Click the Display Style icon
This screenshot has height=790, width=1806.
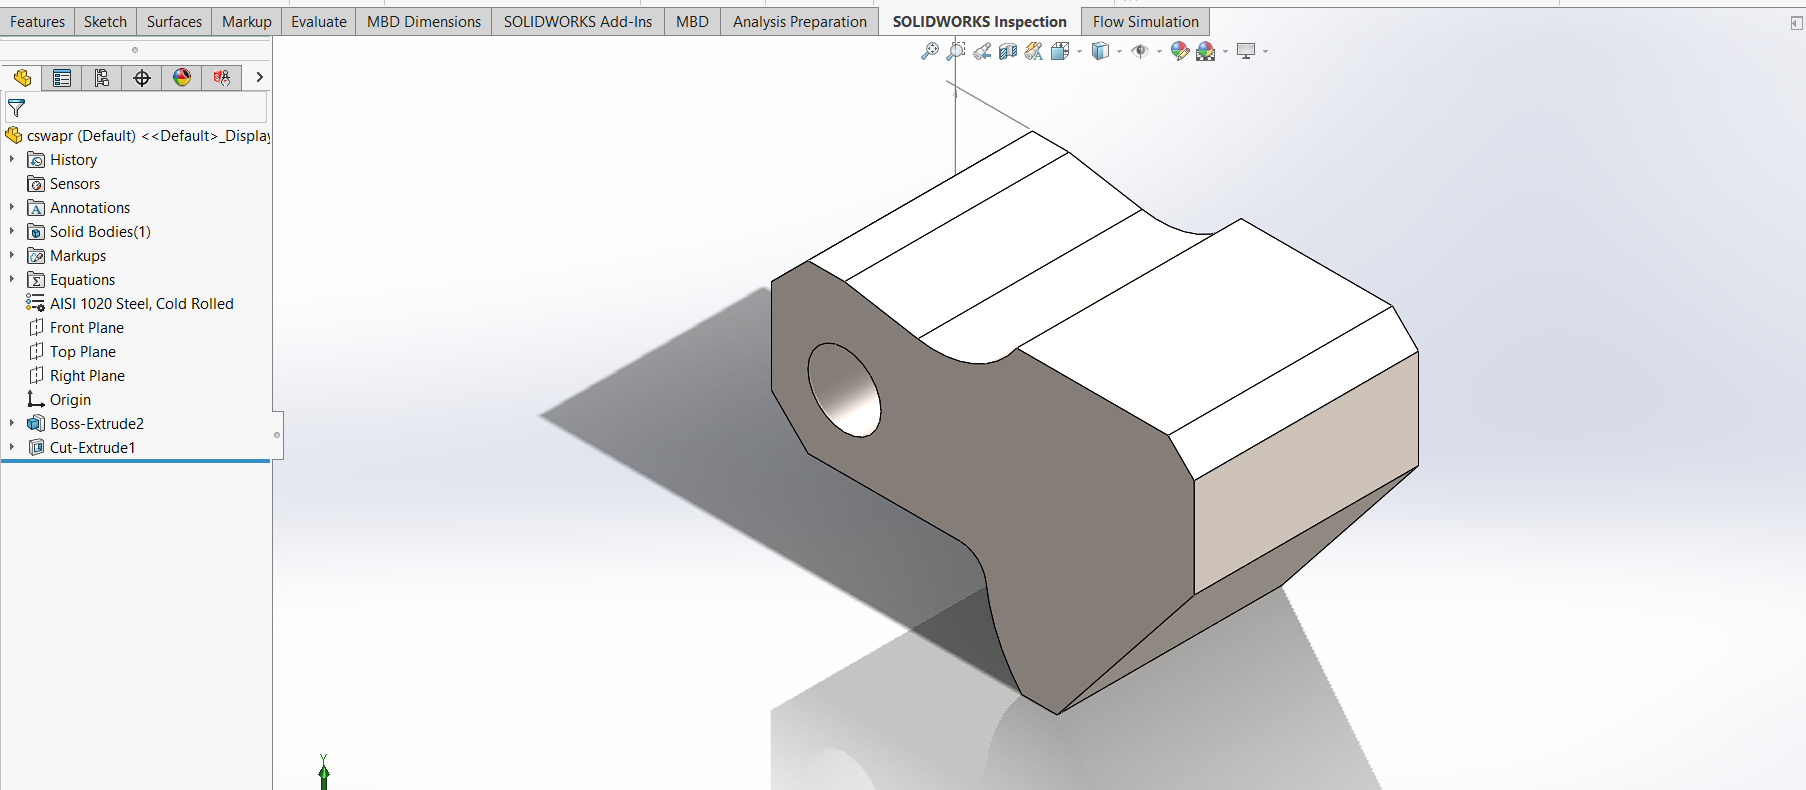click(x=1100, y=51)
